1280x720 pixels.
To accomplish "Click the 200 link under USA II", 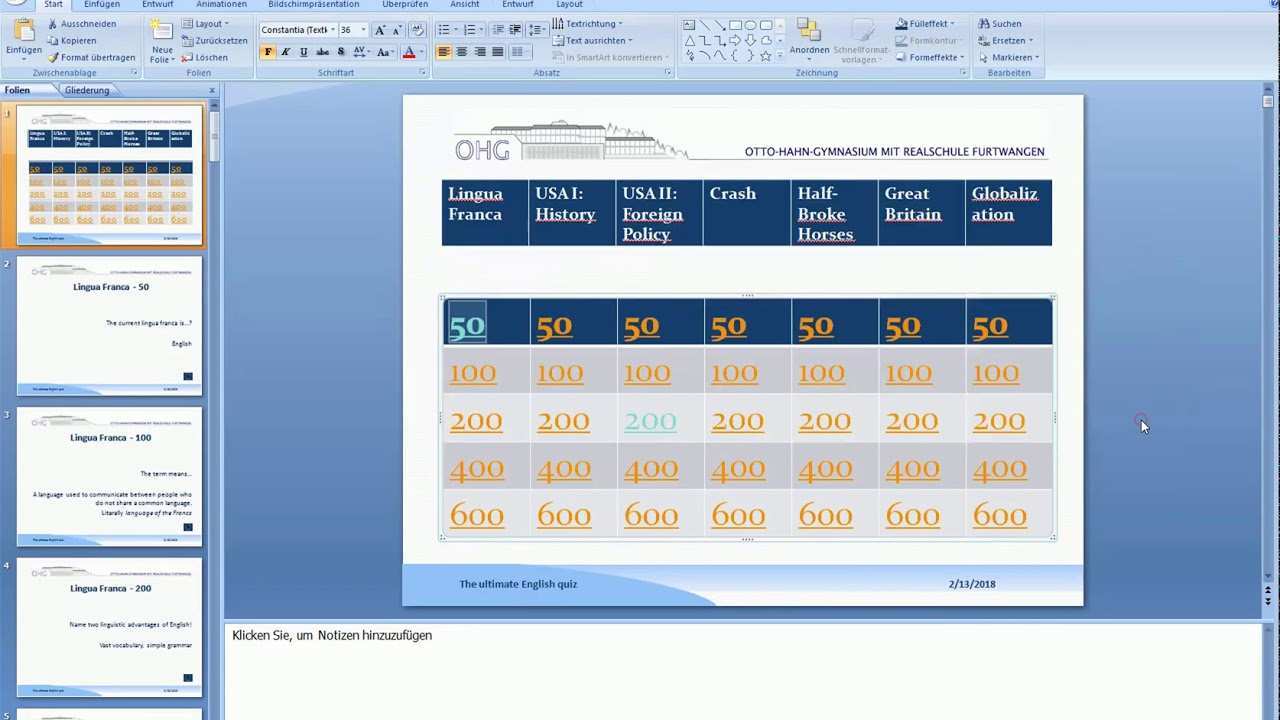I will 650,421.
